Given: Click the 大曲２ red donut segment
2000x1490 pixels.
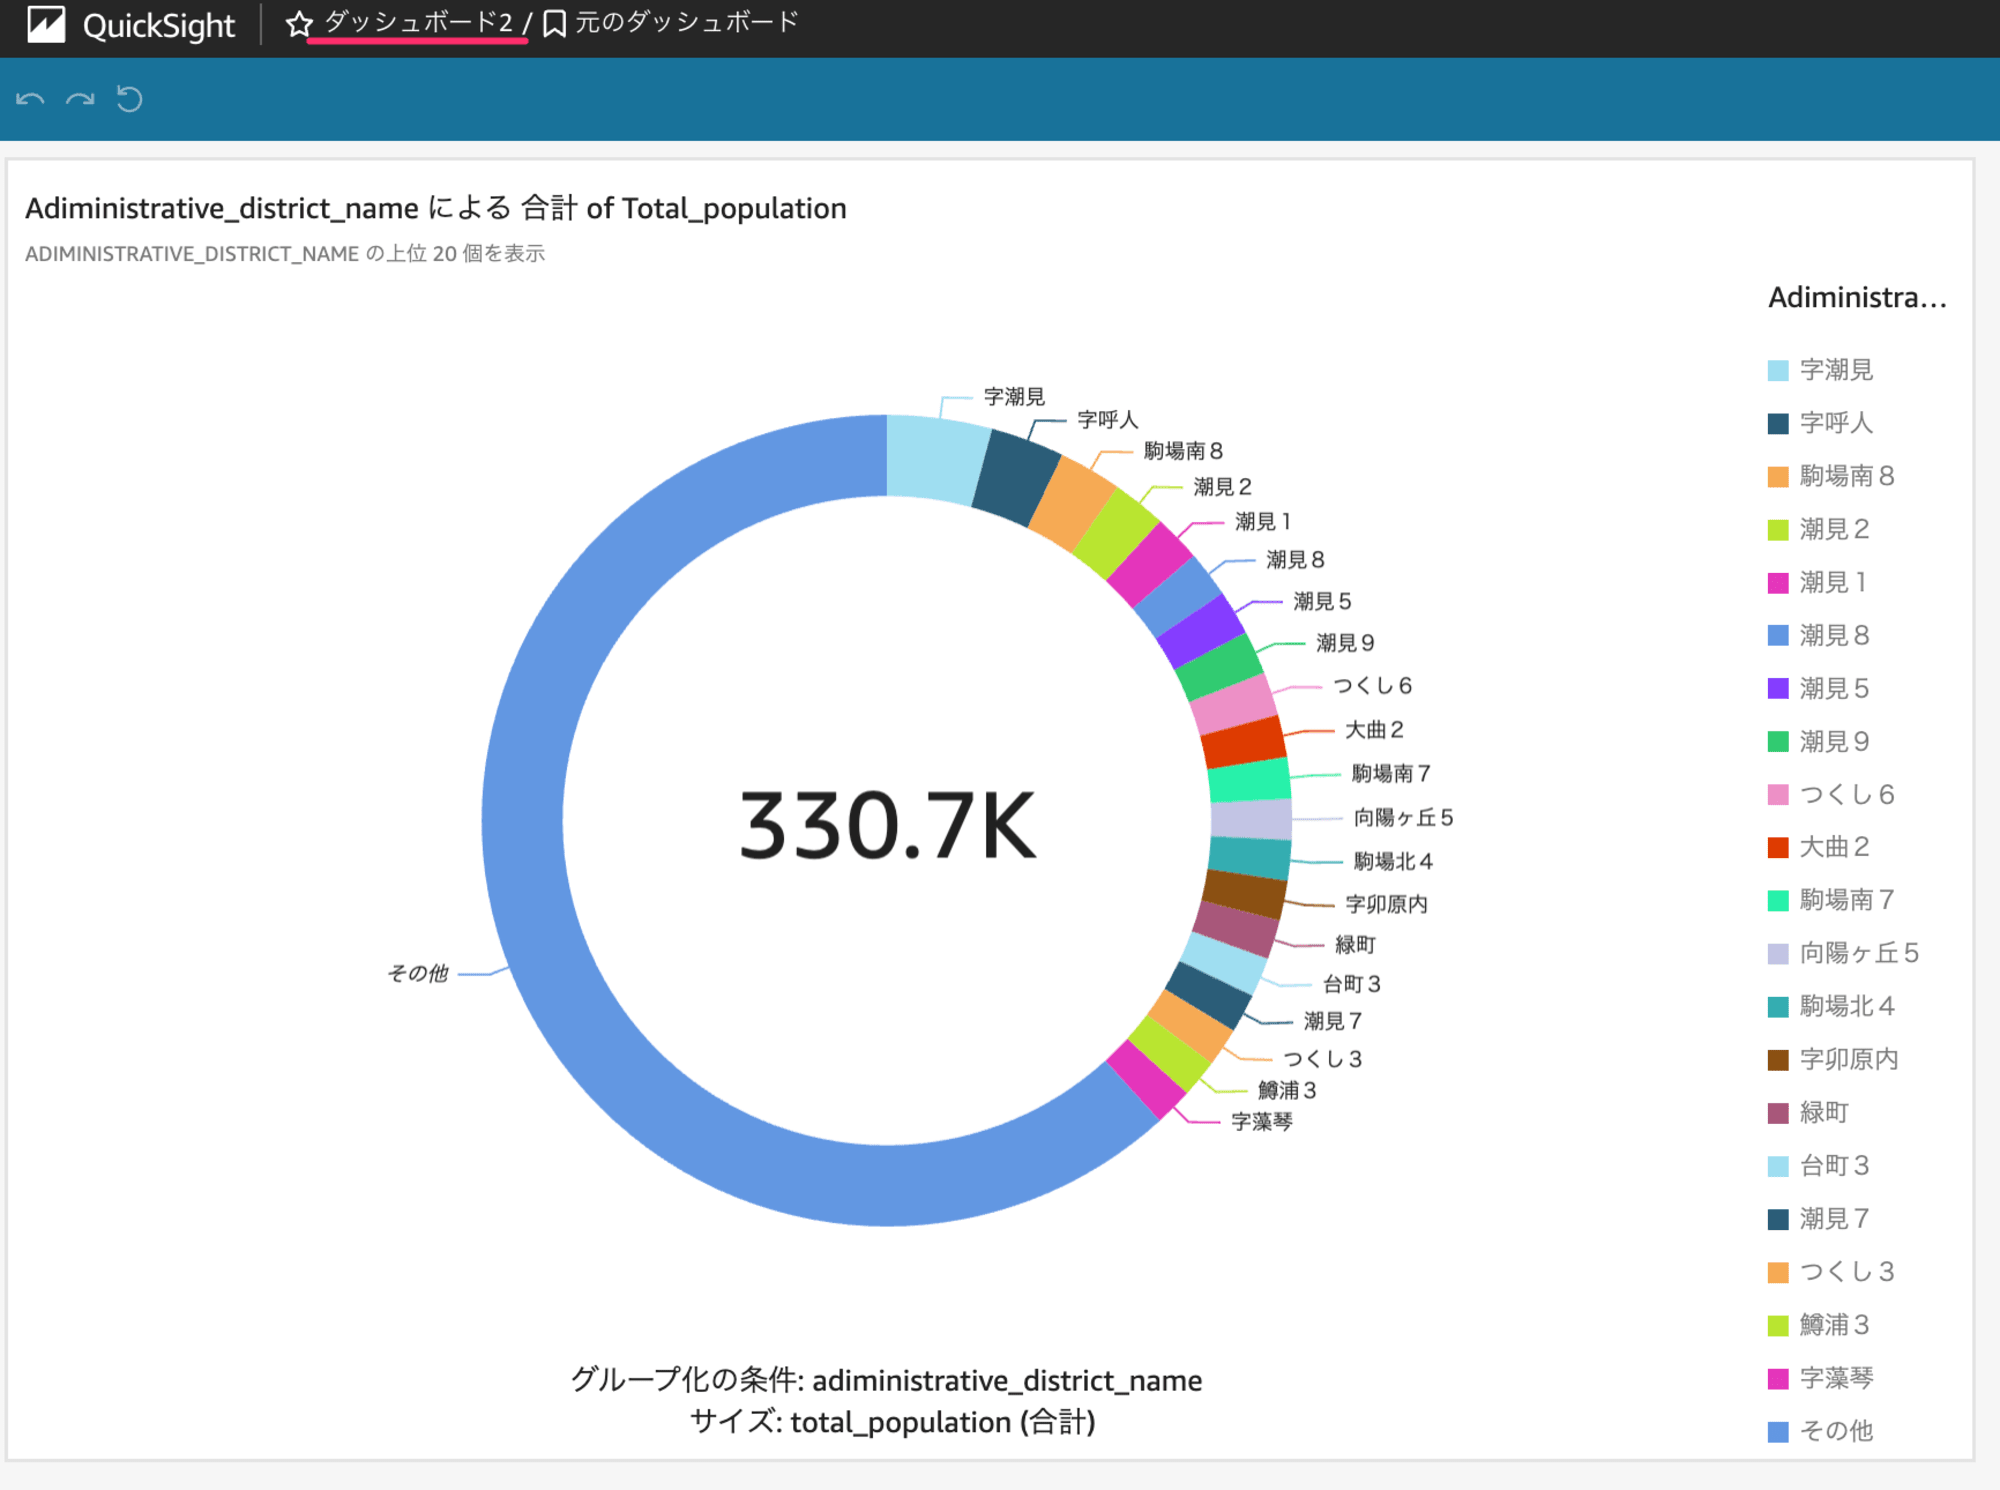Looking at the screenshot, I should [1243, 741].
